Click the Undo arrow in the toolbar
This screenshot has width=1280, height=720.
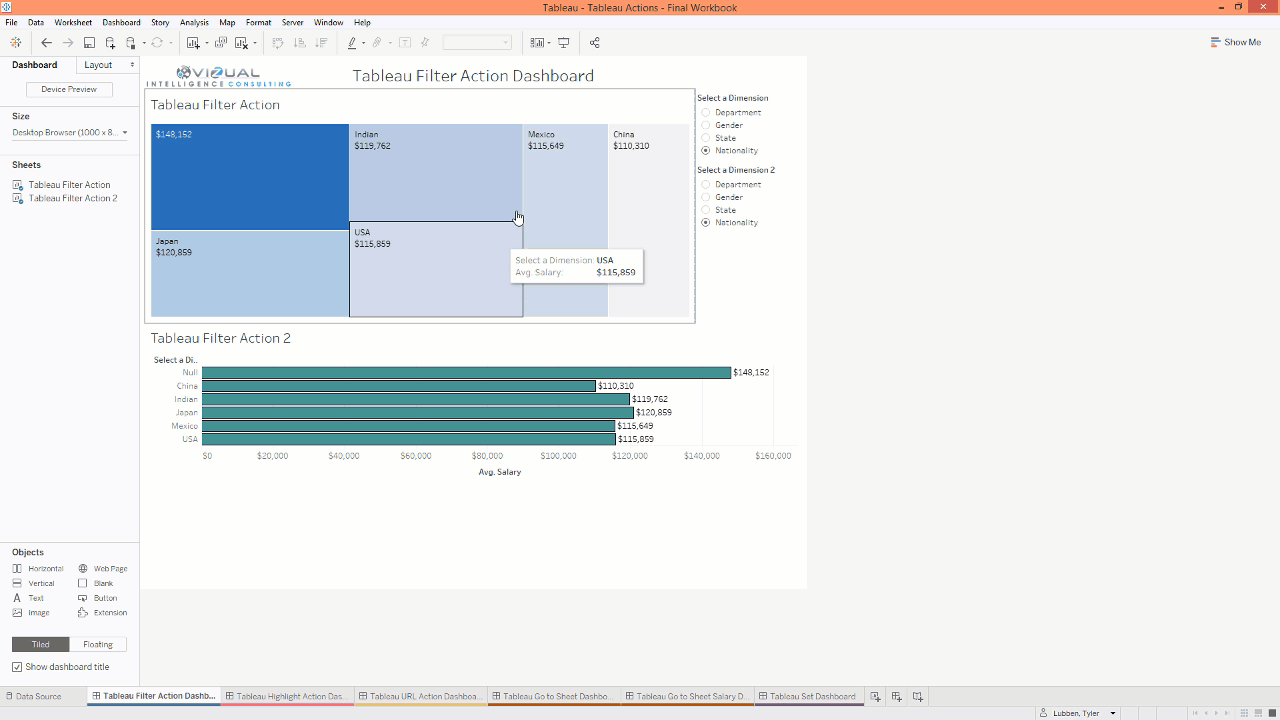coord(46,42)
